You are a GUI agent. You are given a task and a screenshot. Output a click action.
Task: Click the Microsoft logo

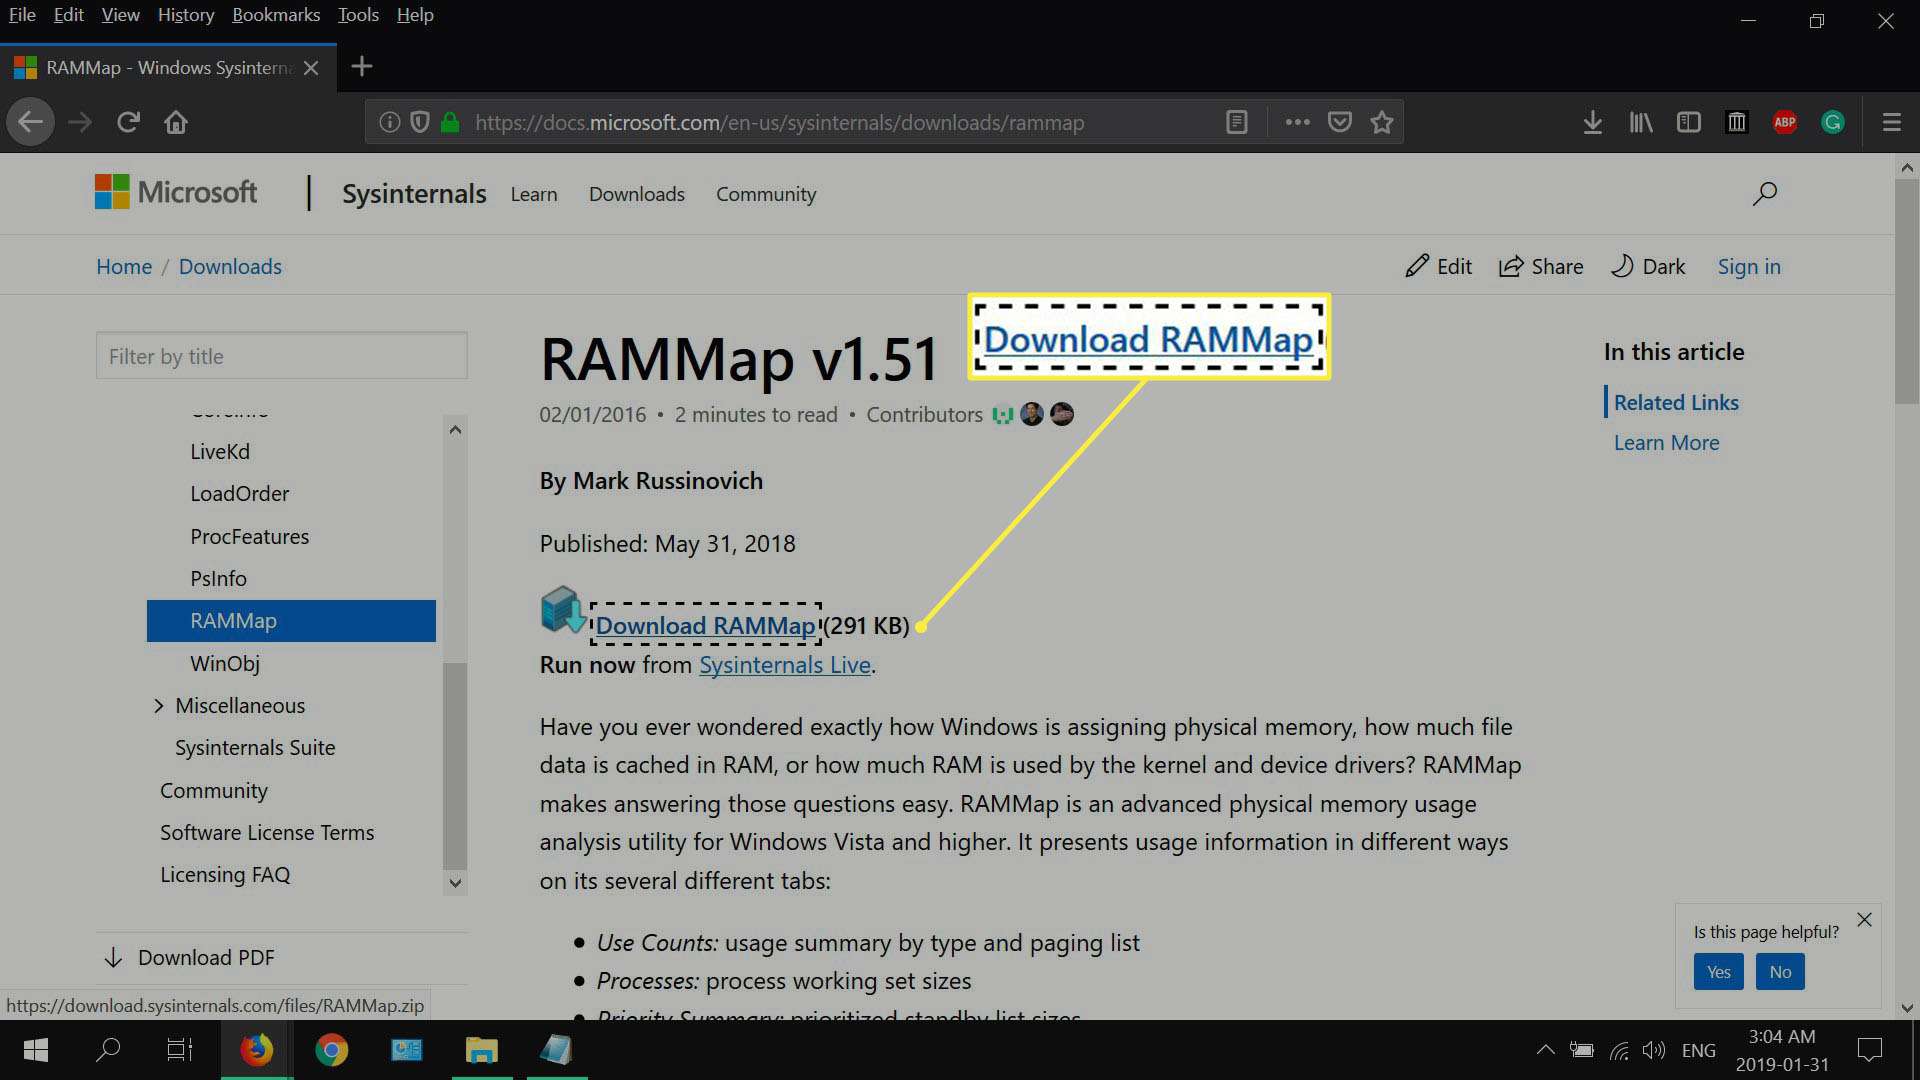(176, 192)
